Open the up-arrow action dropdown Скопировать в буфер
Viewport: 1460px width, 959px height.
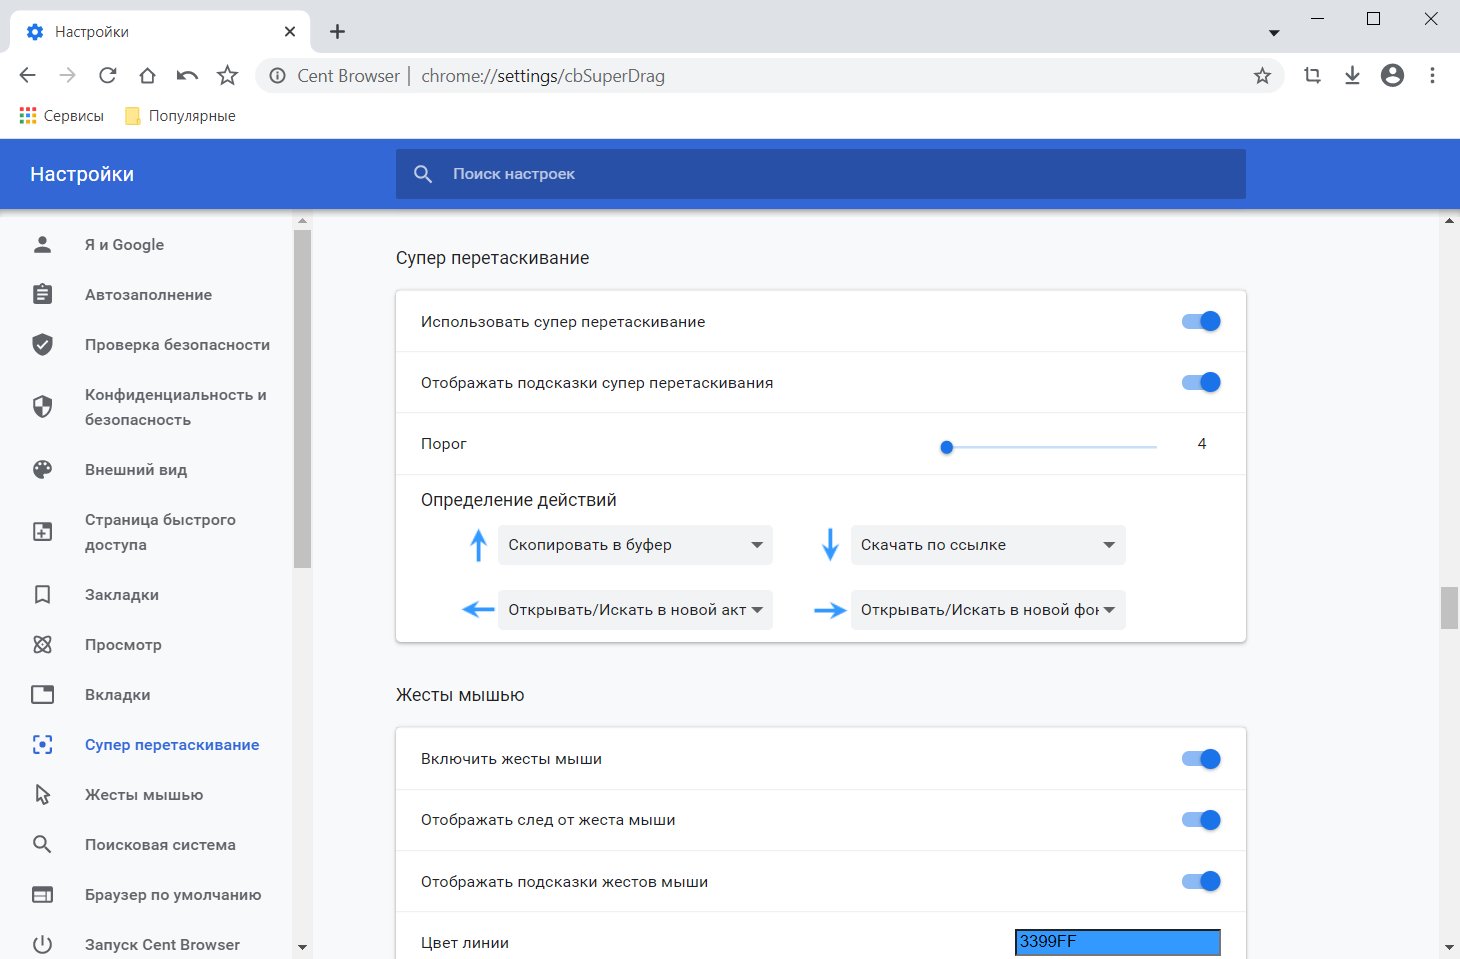pyautogui.click(x=635, y=545)
